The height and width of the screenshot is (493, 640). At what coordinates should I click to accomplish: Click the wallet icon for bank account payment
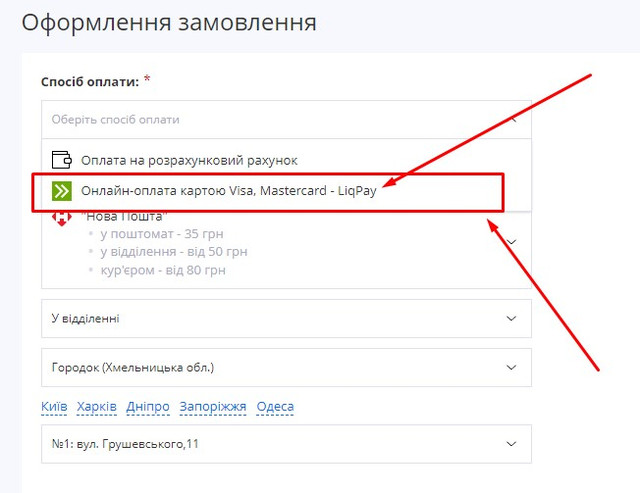click(x=62, y=160)
